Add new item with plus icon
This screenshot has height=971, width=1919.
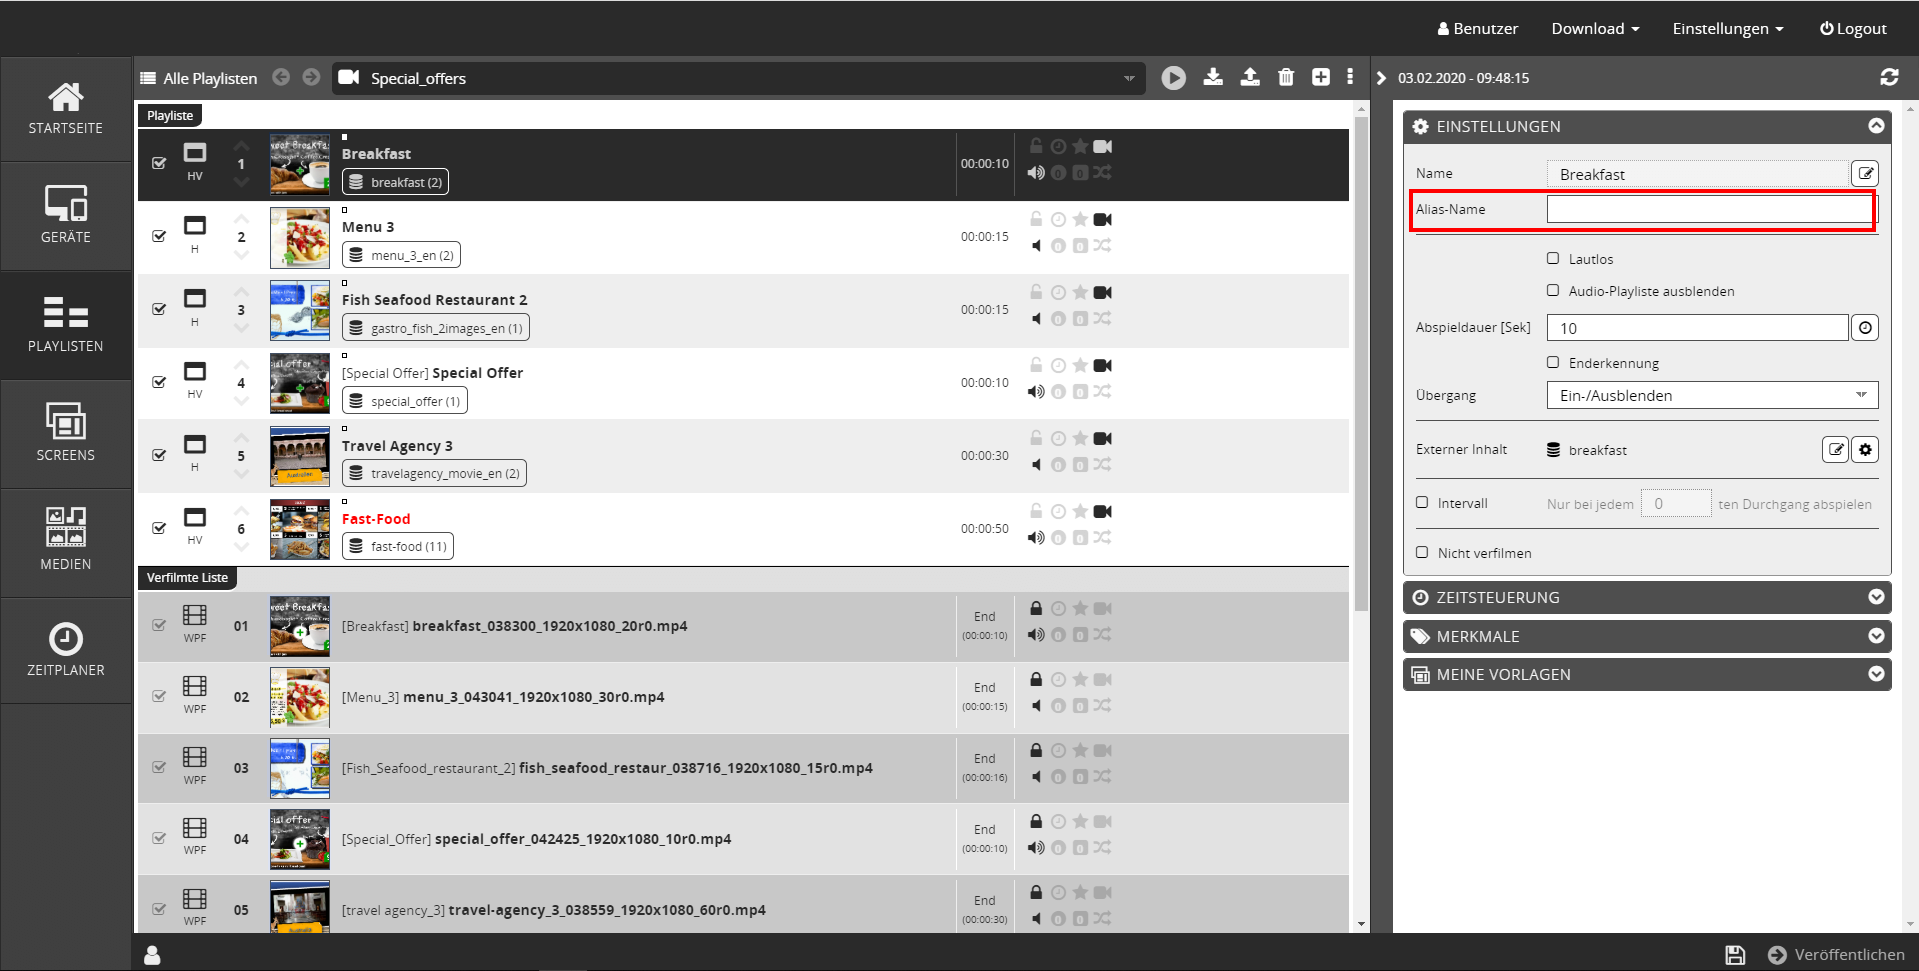pyautogui.click(x=1321, y=77)
